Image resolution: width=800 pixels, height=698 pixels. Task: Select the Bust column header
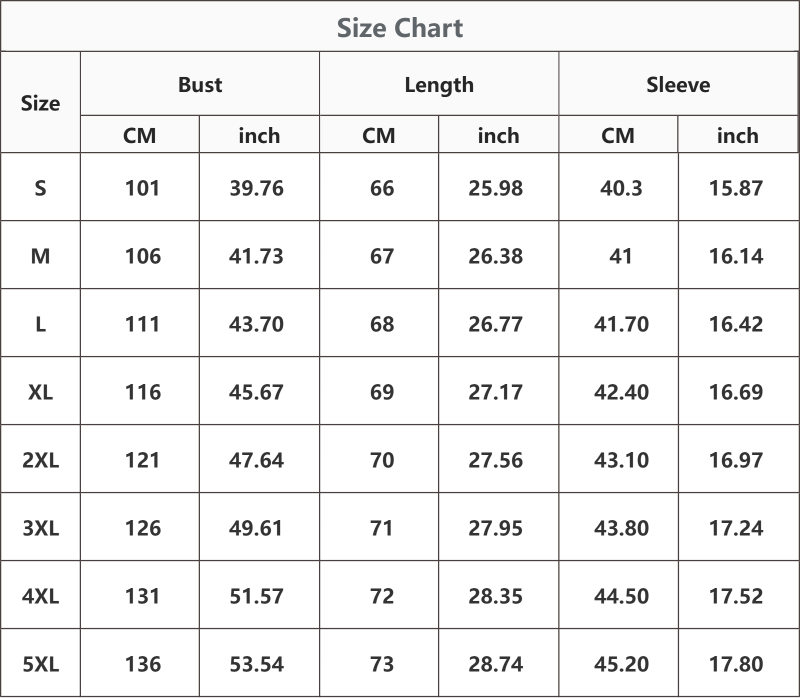click(200, 84)
